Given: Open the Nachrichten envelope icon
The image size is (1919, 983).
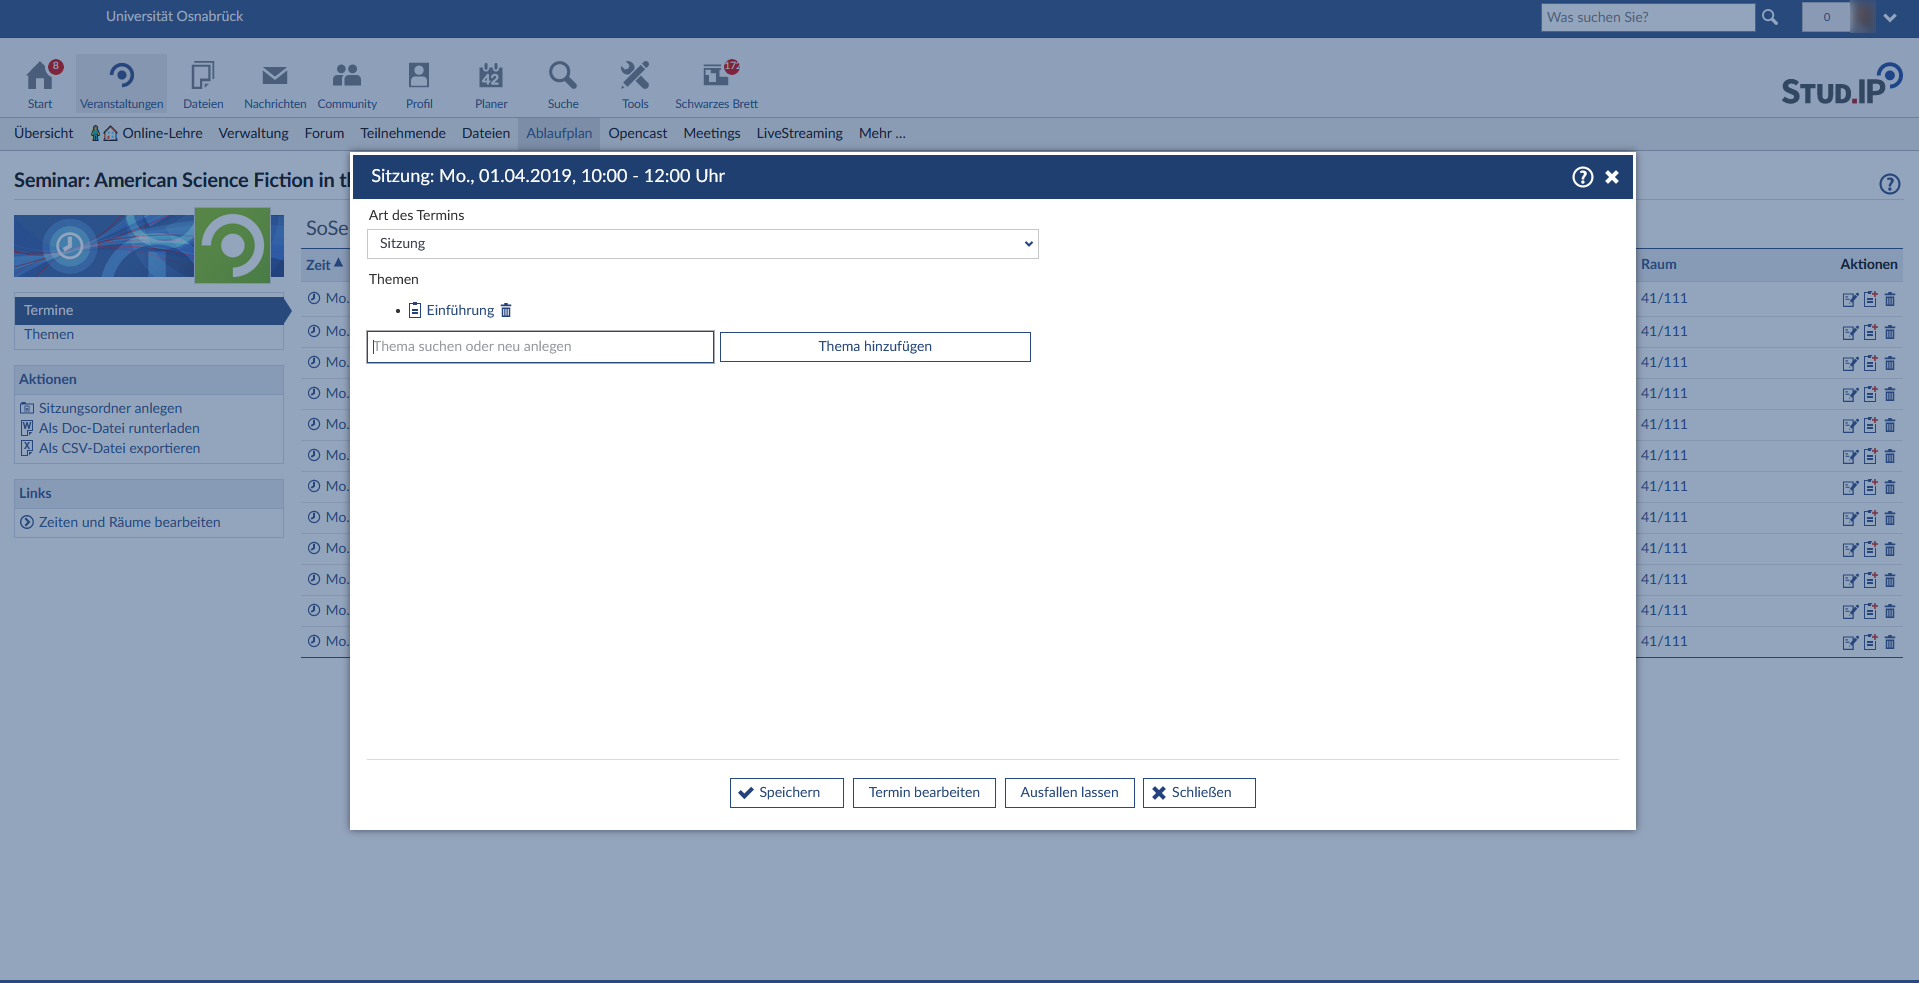Looking at the screenshot, I should 274,76.
